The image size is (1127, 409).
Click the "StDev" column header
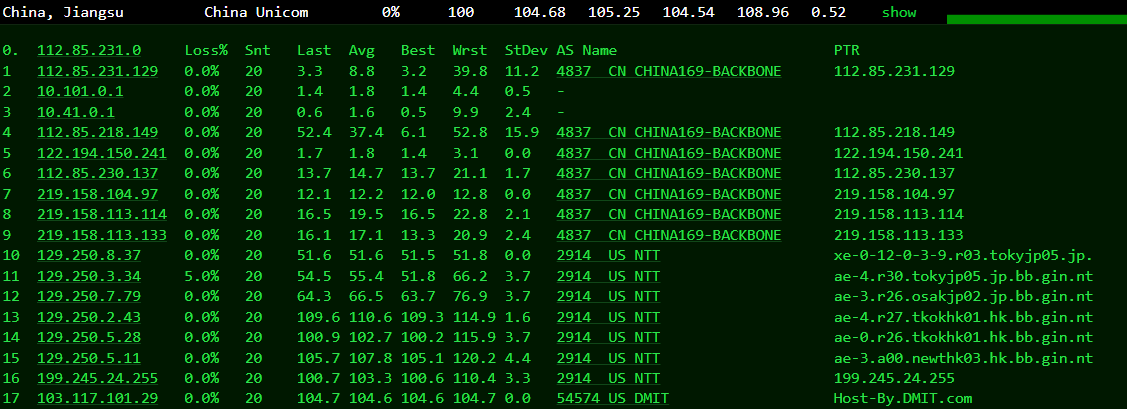[526, 50]
